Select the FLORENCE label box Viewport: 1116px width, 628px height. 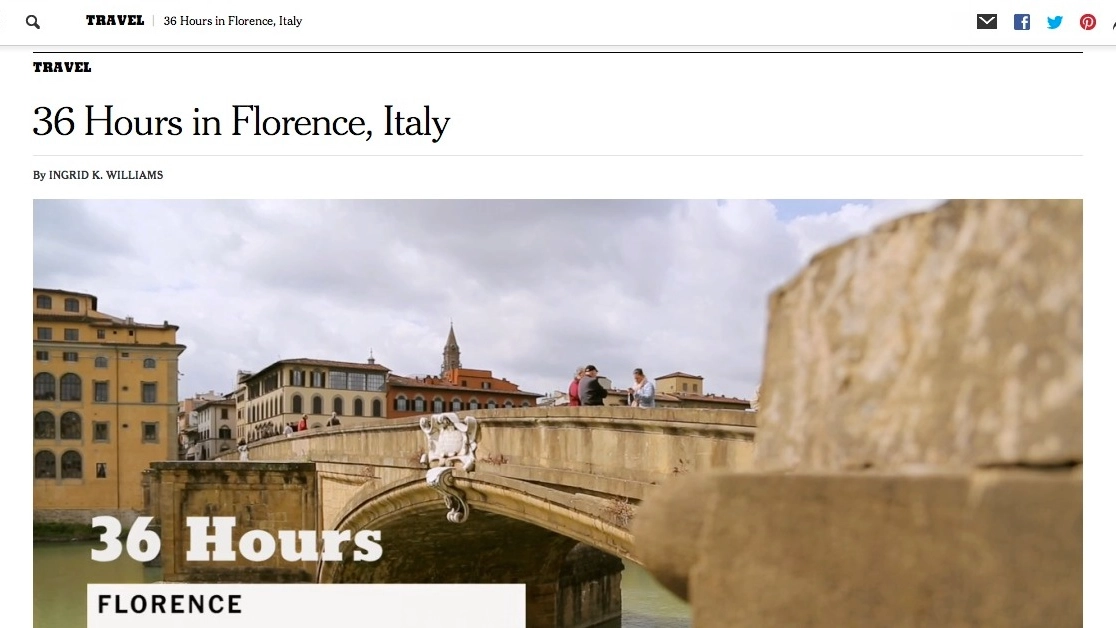306,606
